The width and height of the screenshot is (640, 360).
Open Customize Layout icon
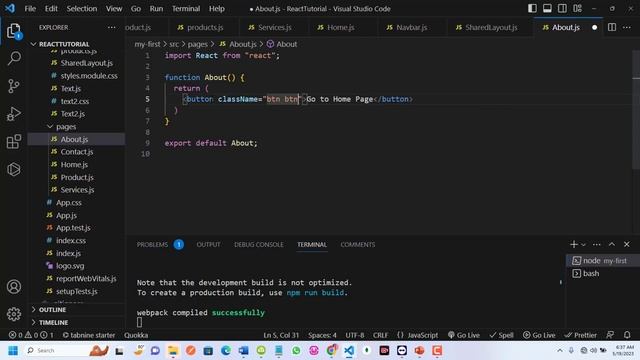click(577, 9)
